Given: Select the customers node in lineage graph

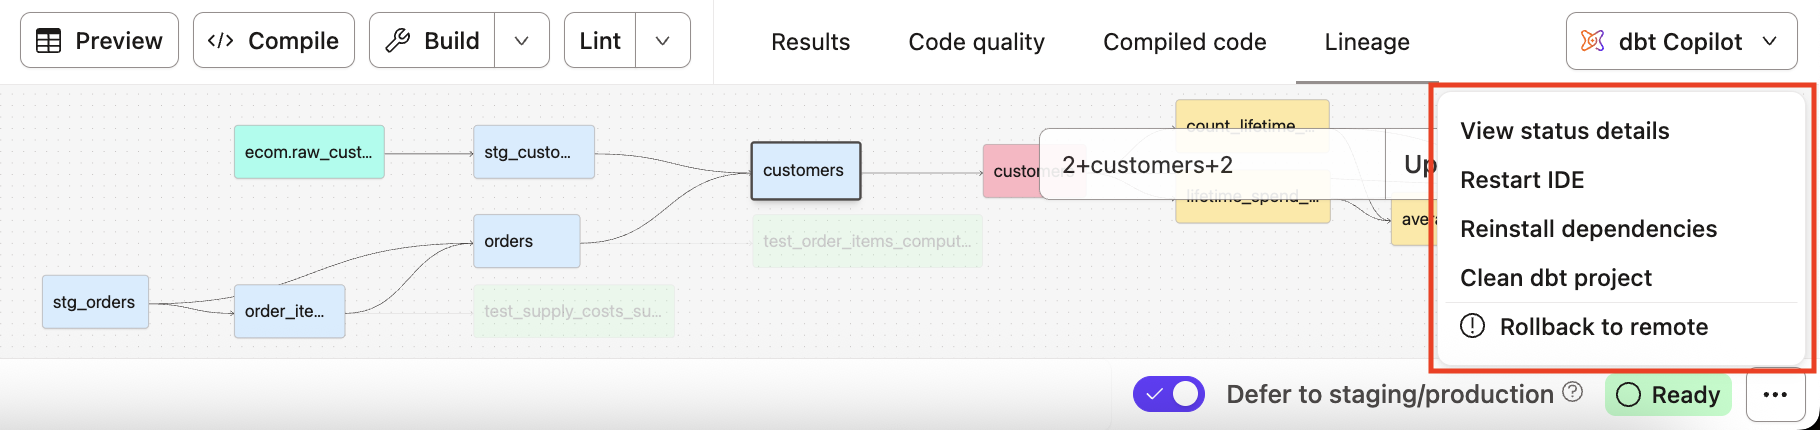Looking at the screenshot, I should click(x=805, y=171).
